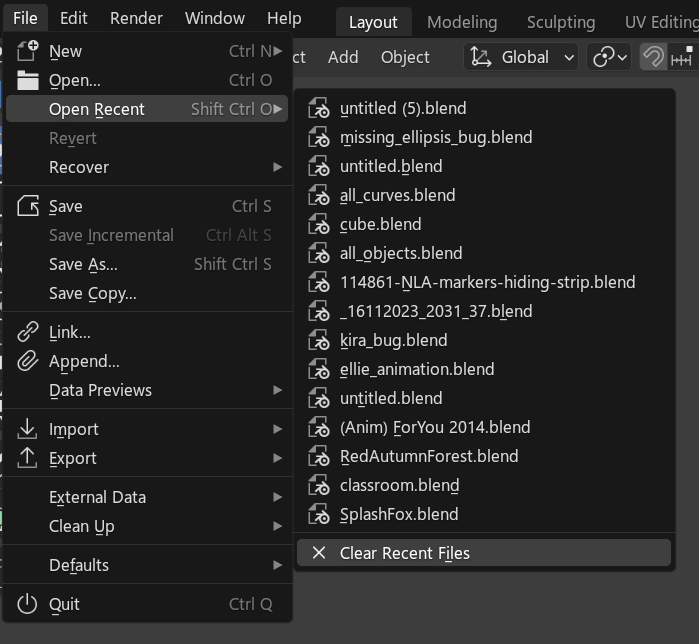The height and width of the screenshot is (644, 699).
Task: Choose the Open... menu entry
Action: pyautogui.click(x=147, y=80)
